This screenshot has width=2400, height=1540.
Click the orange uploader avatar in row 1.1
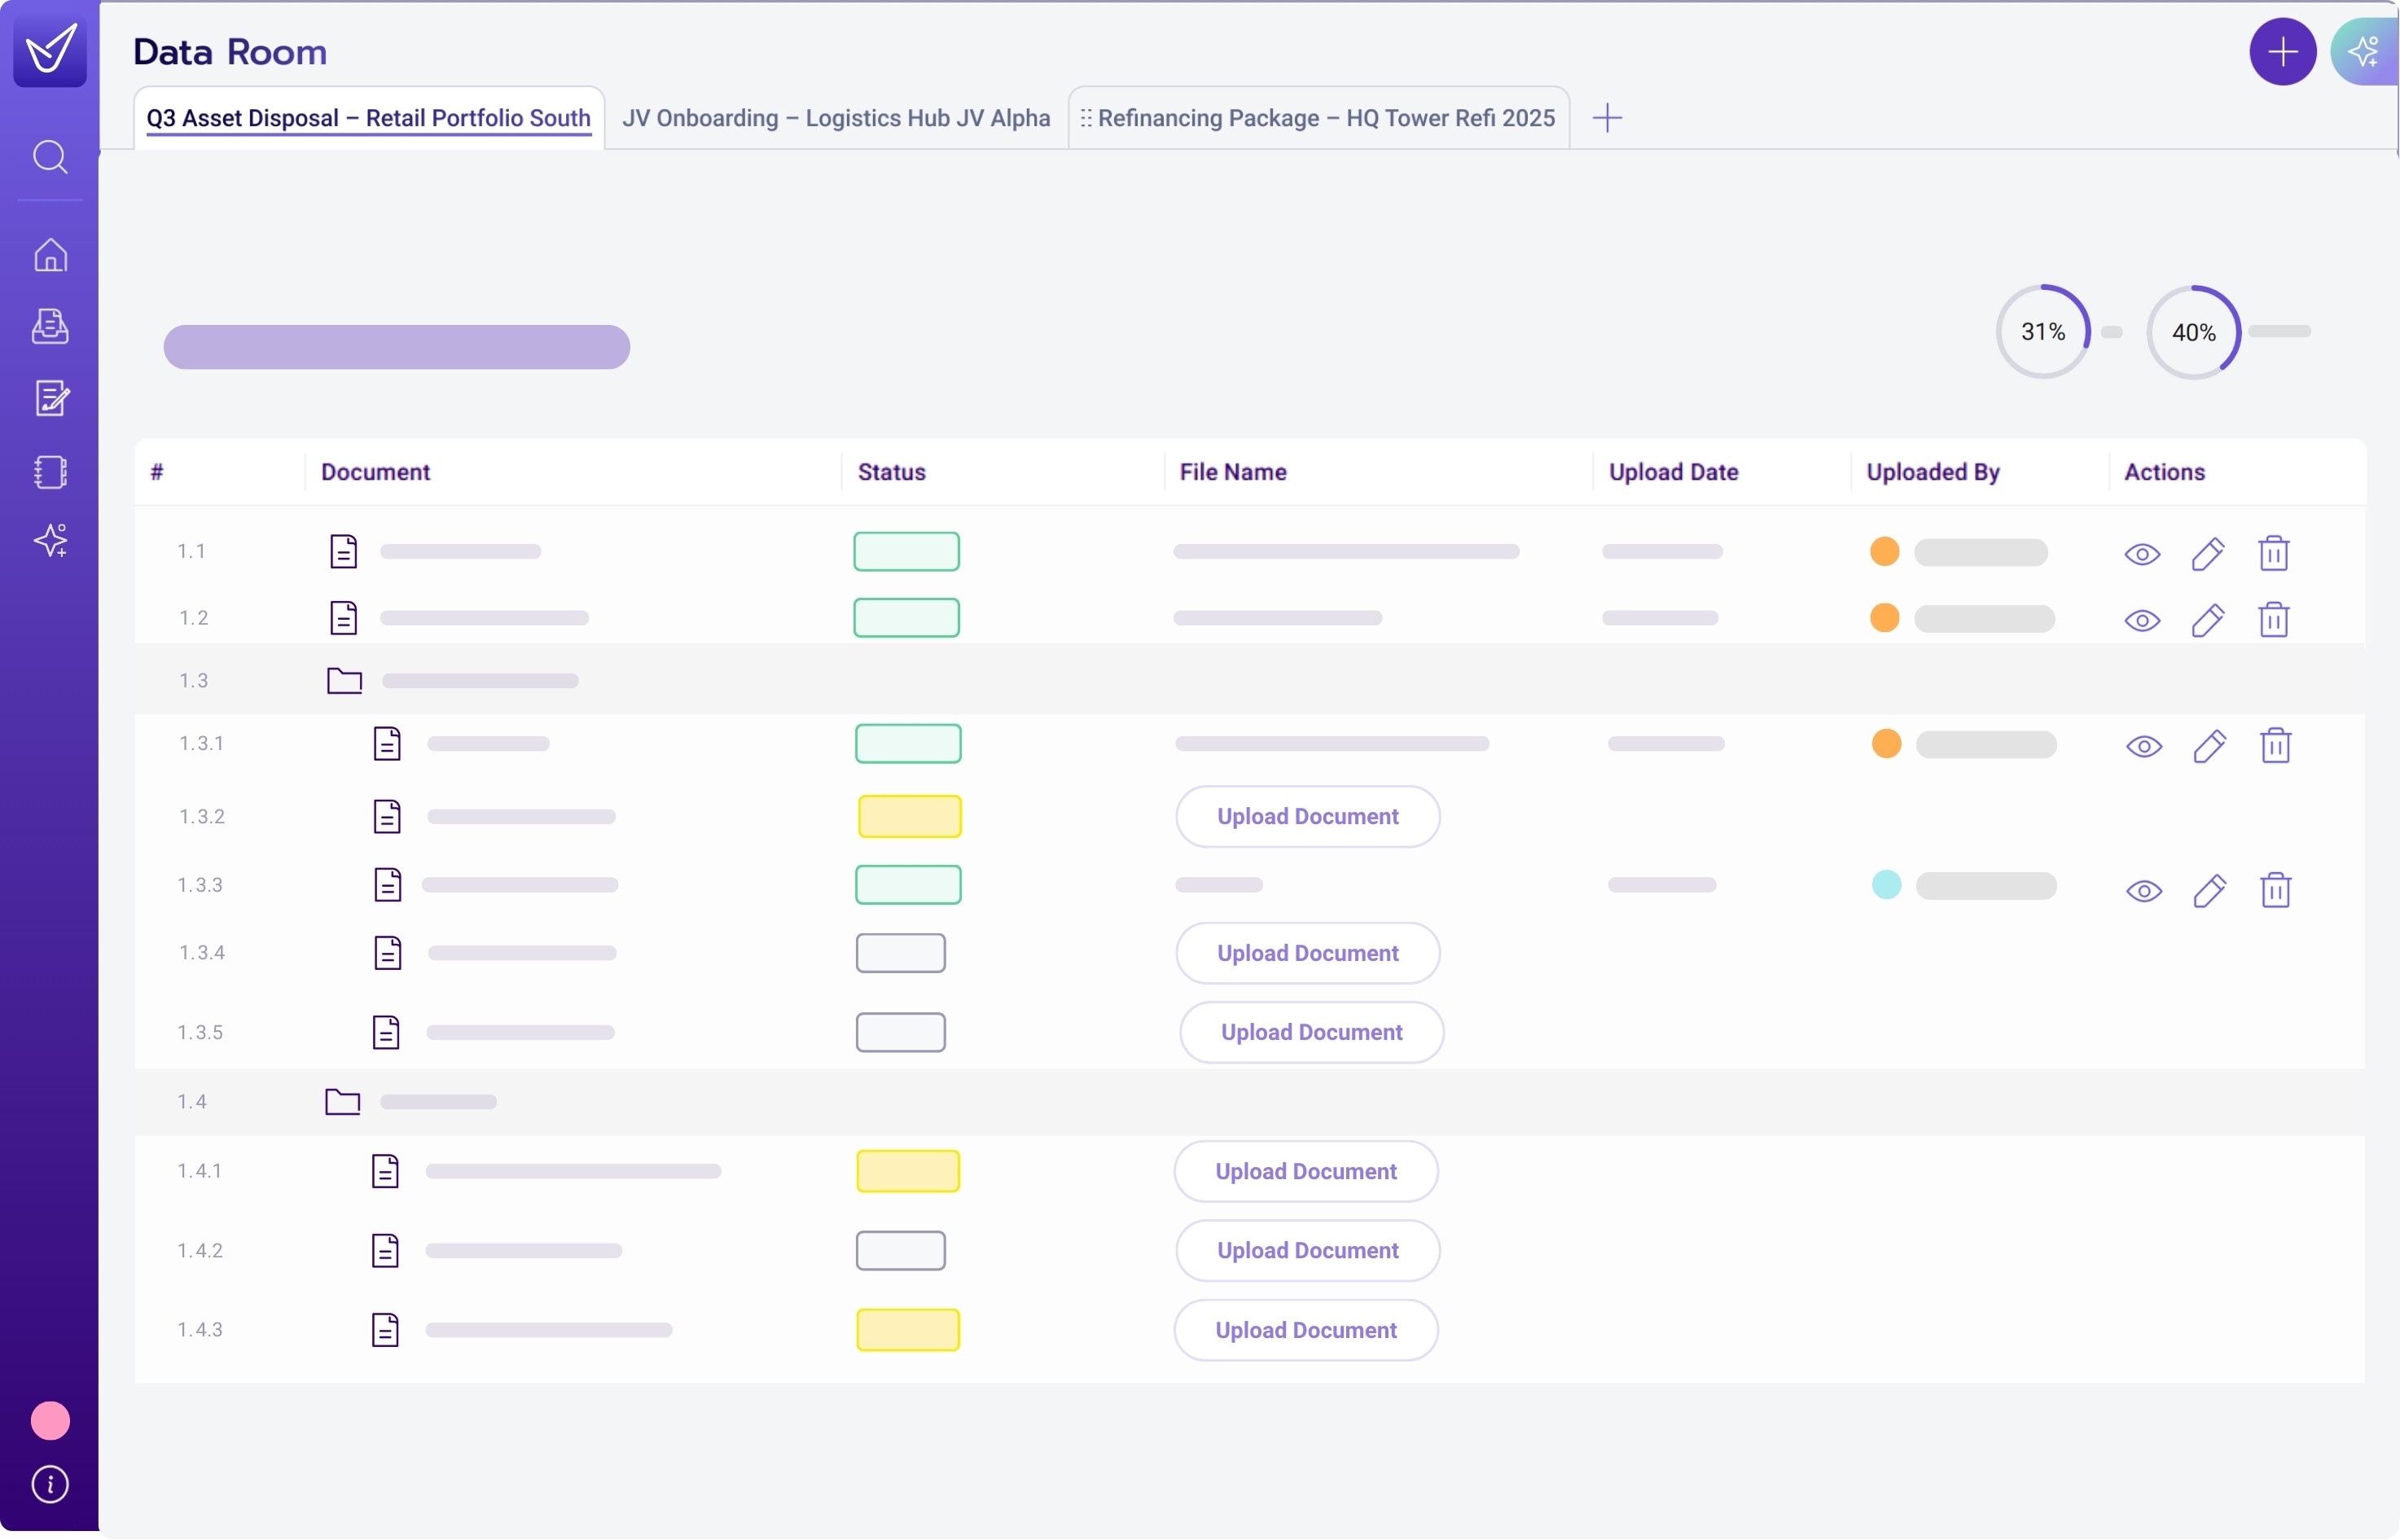click(x=1884, y=552)
